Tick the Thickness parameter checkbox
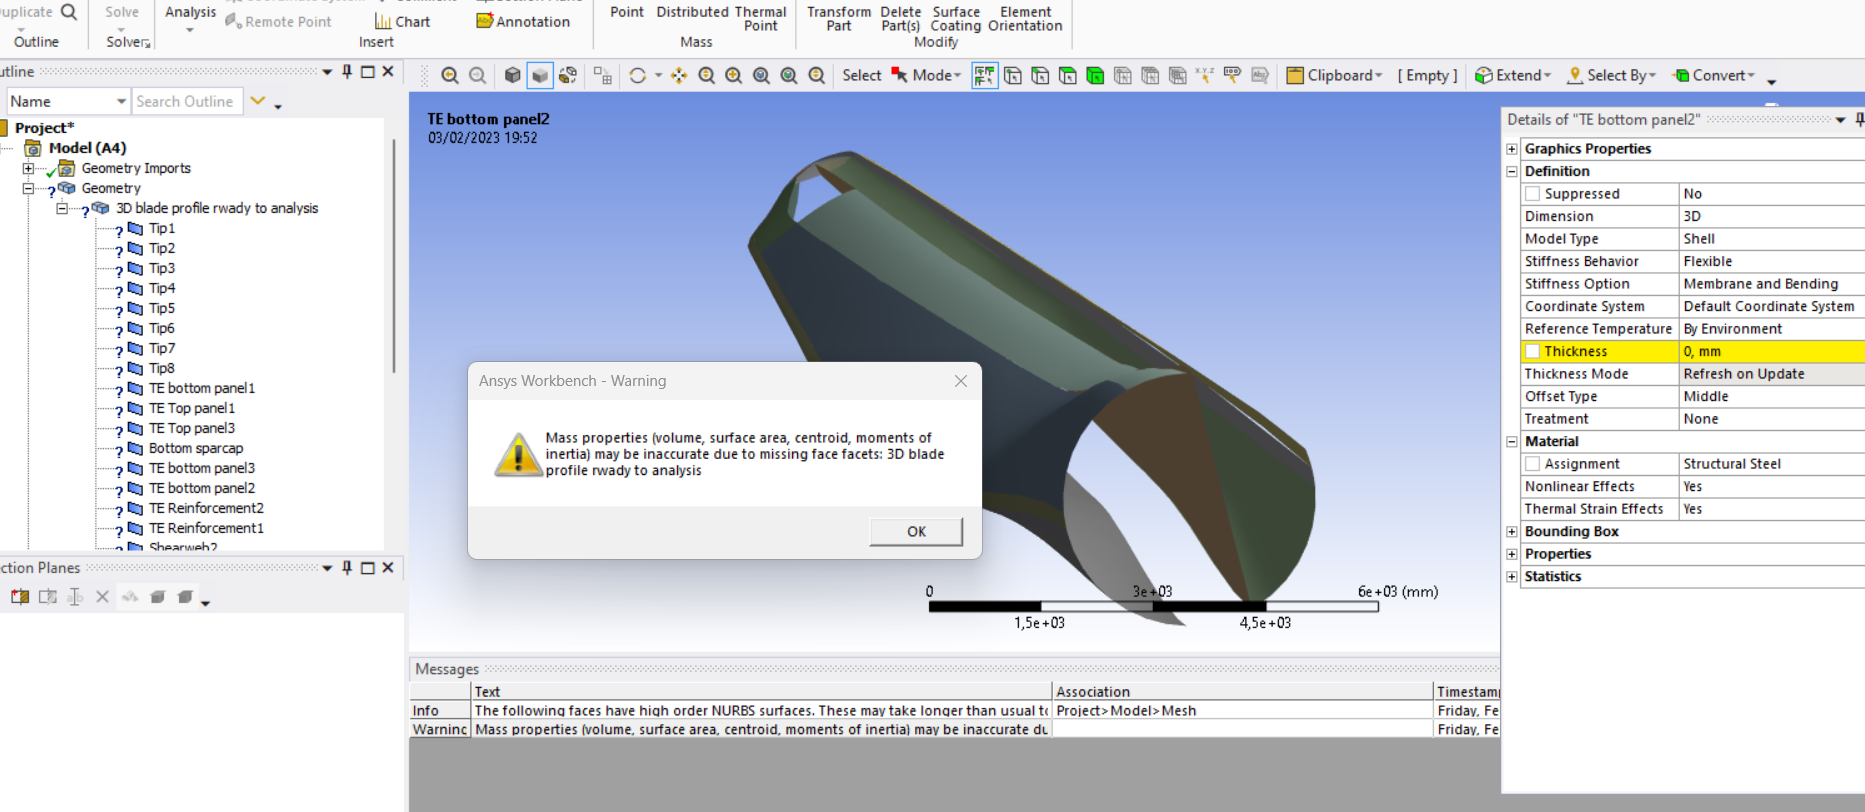This screenshot has height=812, width=1865. (1532, 351)
